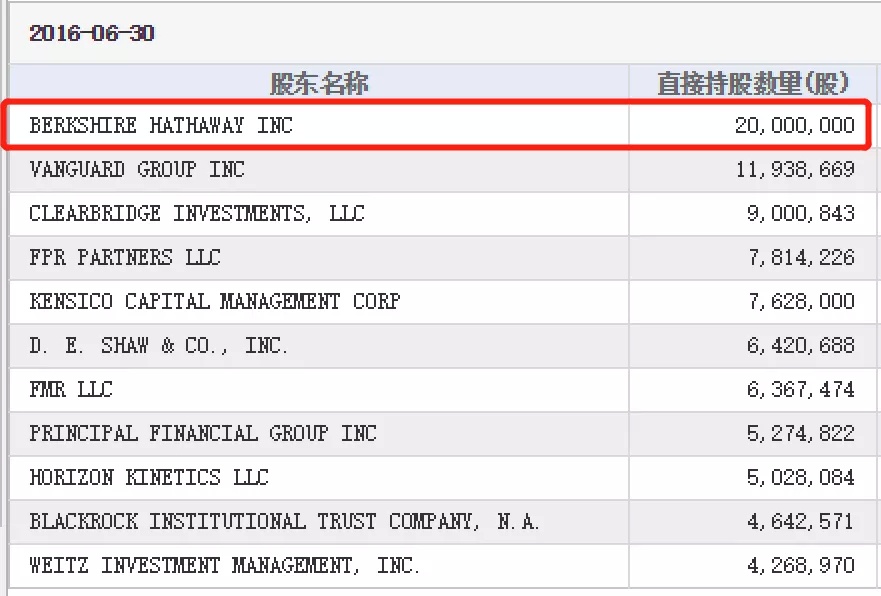
Task: Select the 2016-06-30 date heading
Action: 92,33
